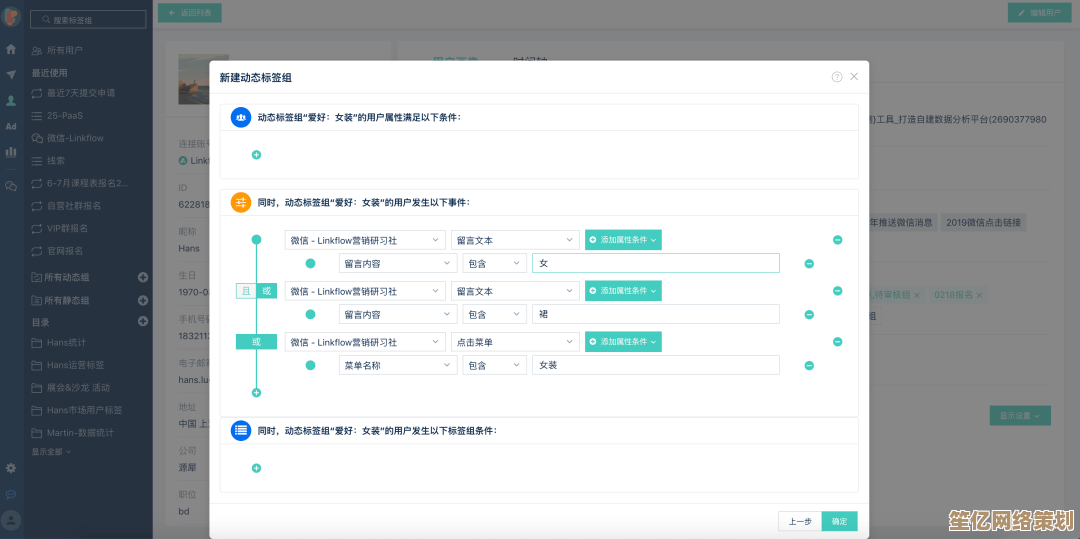Click plus icon under the tag group conditions section
Screen dimensions: 1080x539
coord(256,468)
